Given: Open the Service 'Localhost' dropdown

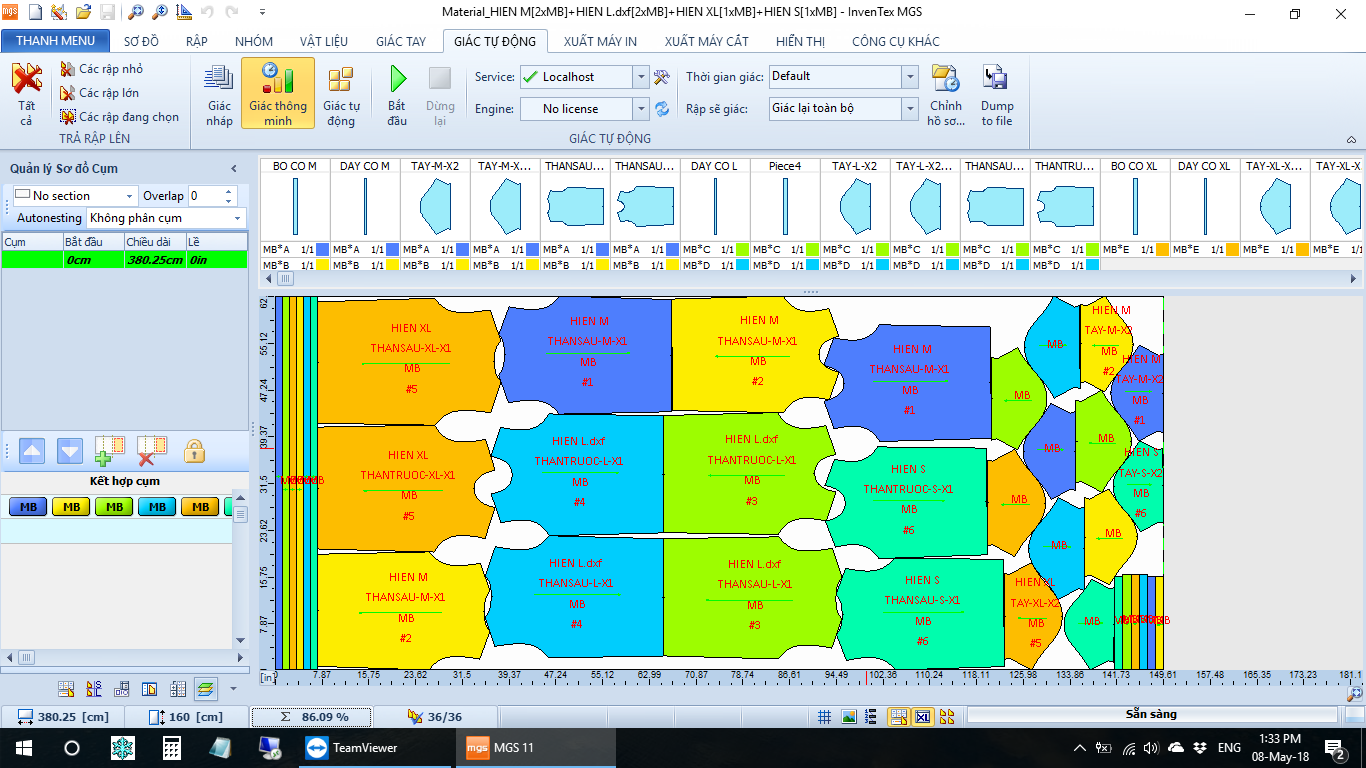Looking at the screenshot, I should pos(640,77).
